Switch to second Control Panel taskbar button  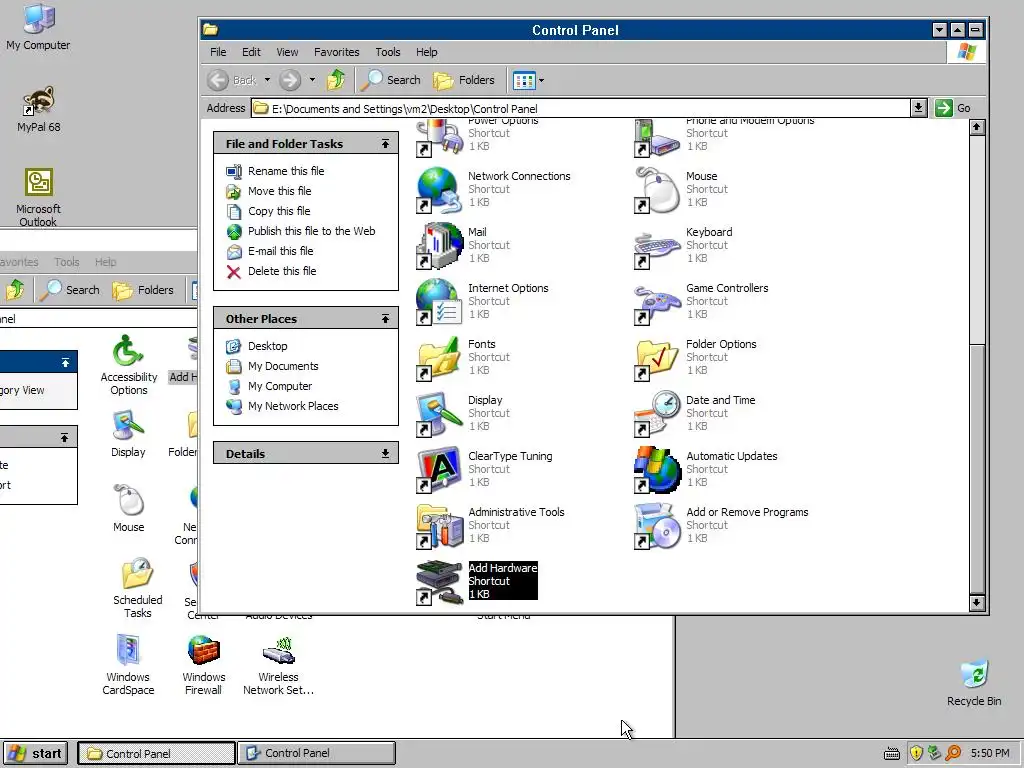point(316,753)
